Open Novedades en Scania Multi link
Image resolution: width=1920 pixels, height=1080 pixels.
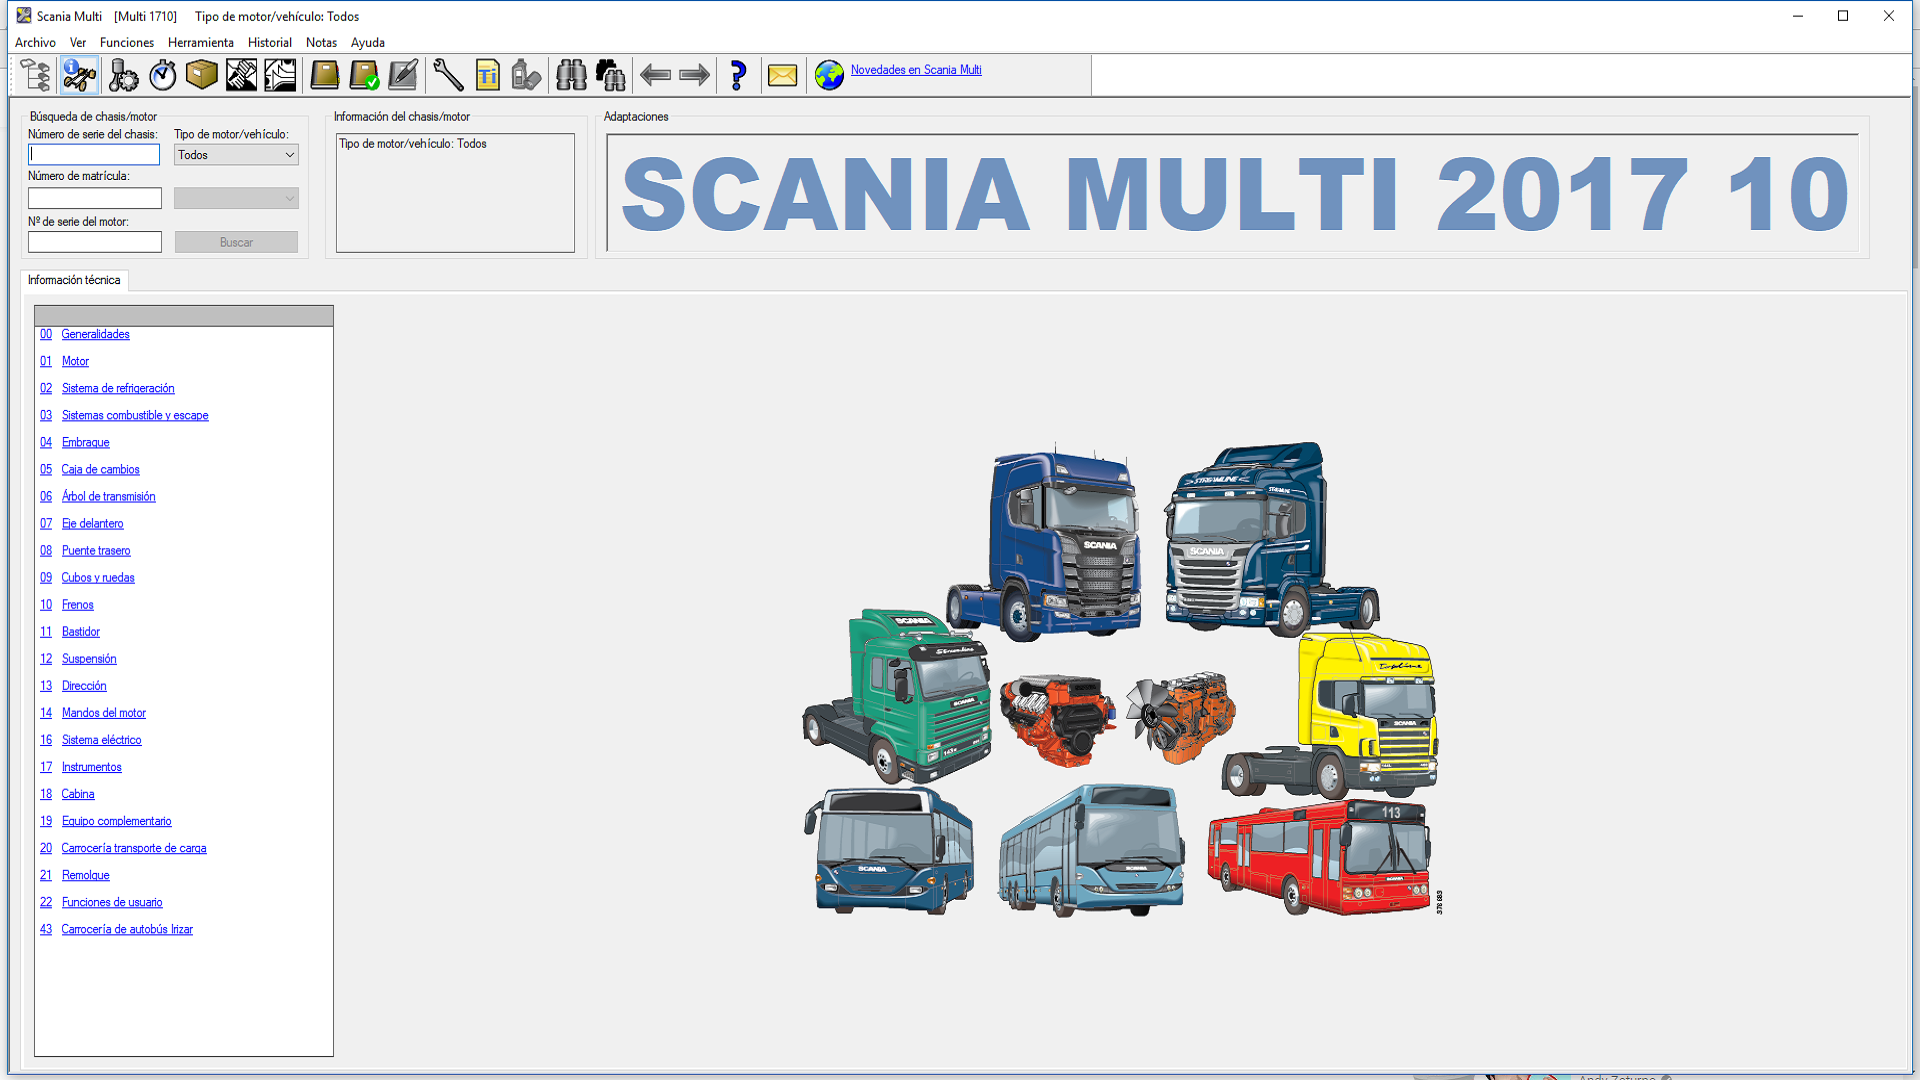(x=915, y=70)
